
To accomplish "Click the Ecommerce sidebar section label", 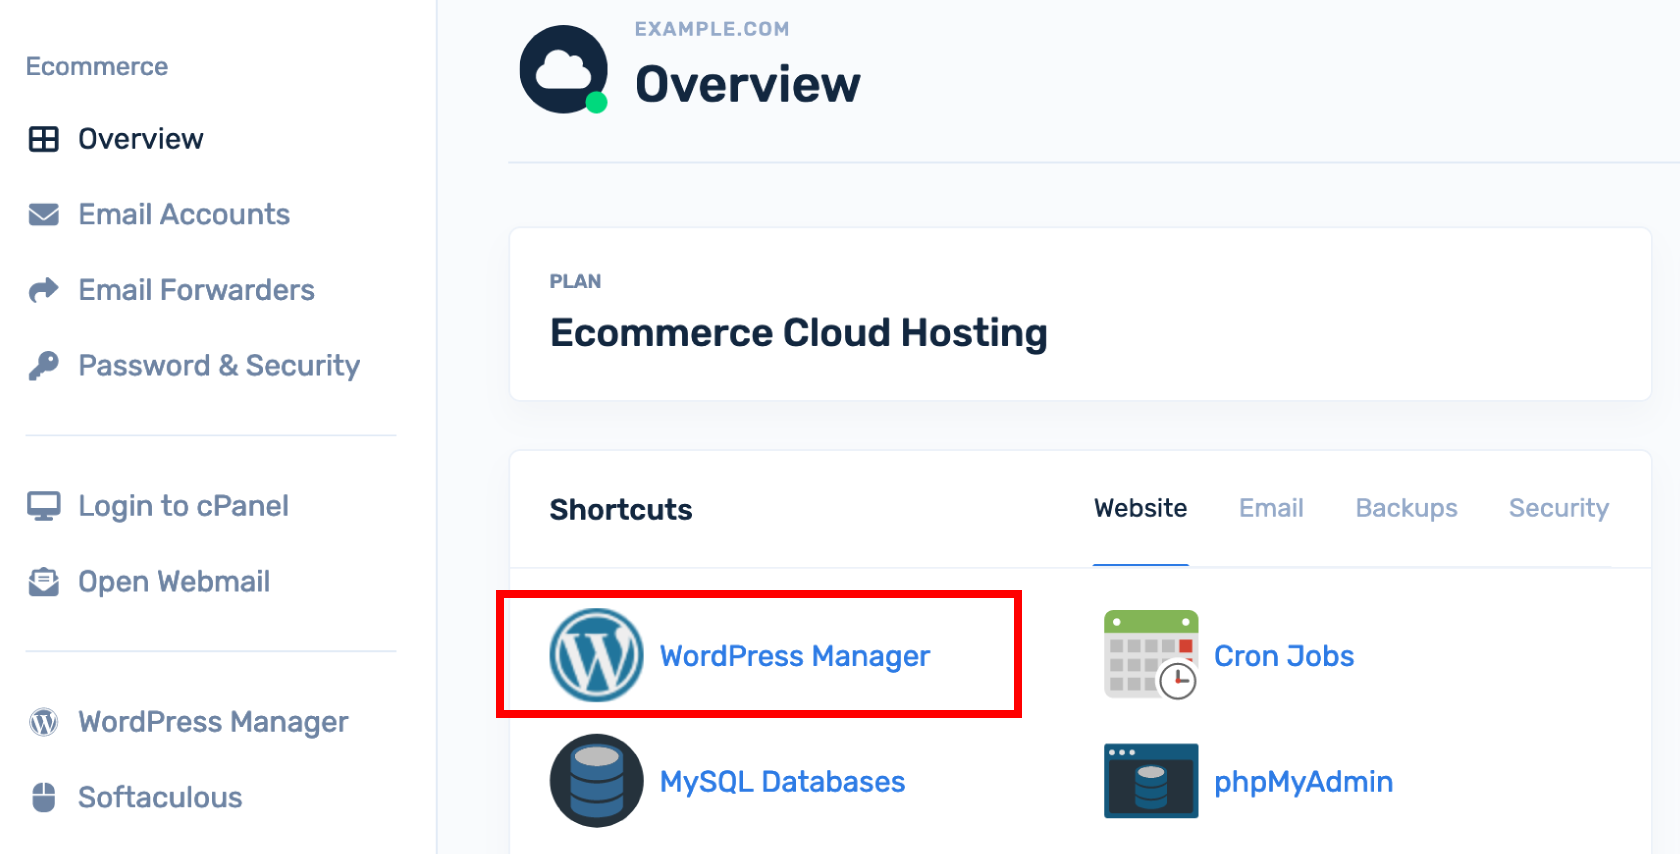I will click(97, 67).
